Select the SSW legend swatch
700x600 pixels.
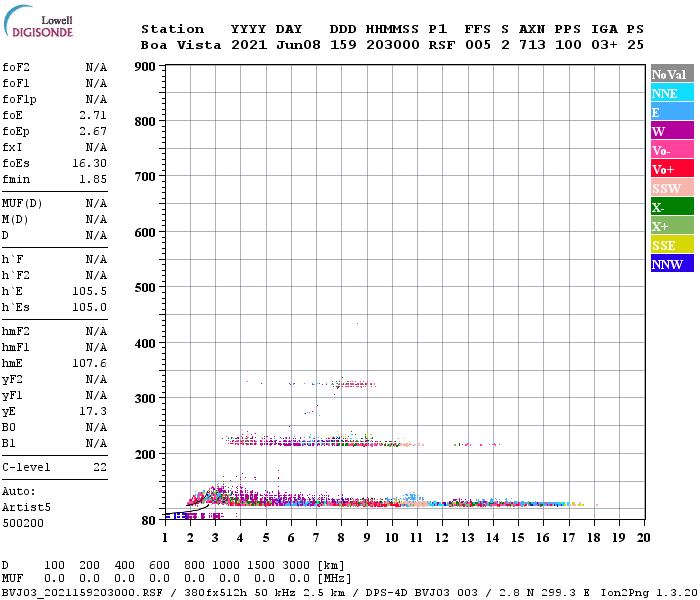[x=672, y=188]
